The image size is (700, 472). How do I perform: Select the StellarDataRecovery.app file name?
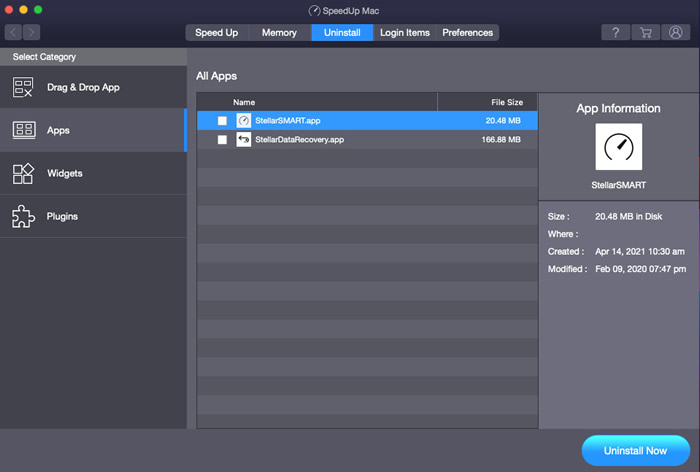pyautogui.click(x=300, y=140)
